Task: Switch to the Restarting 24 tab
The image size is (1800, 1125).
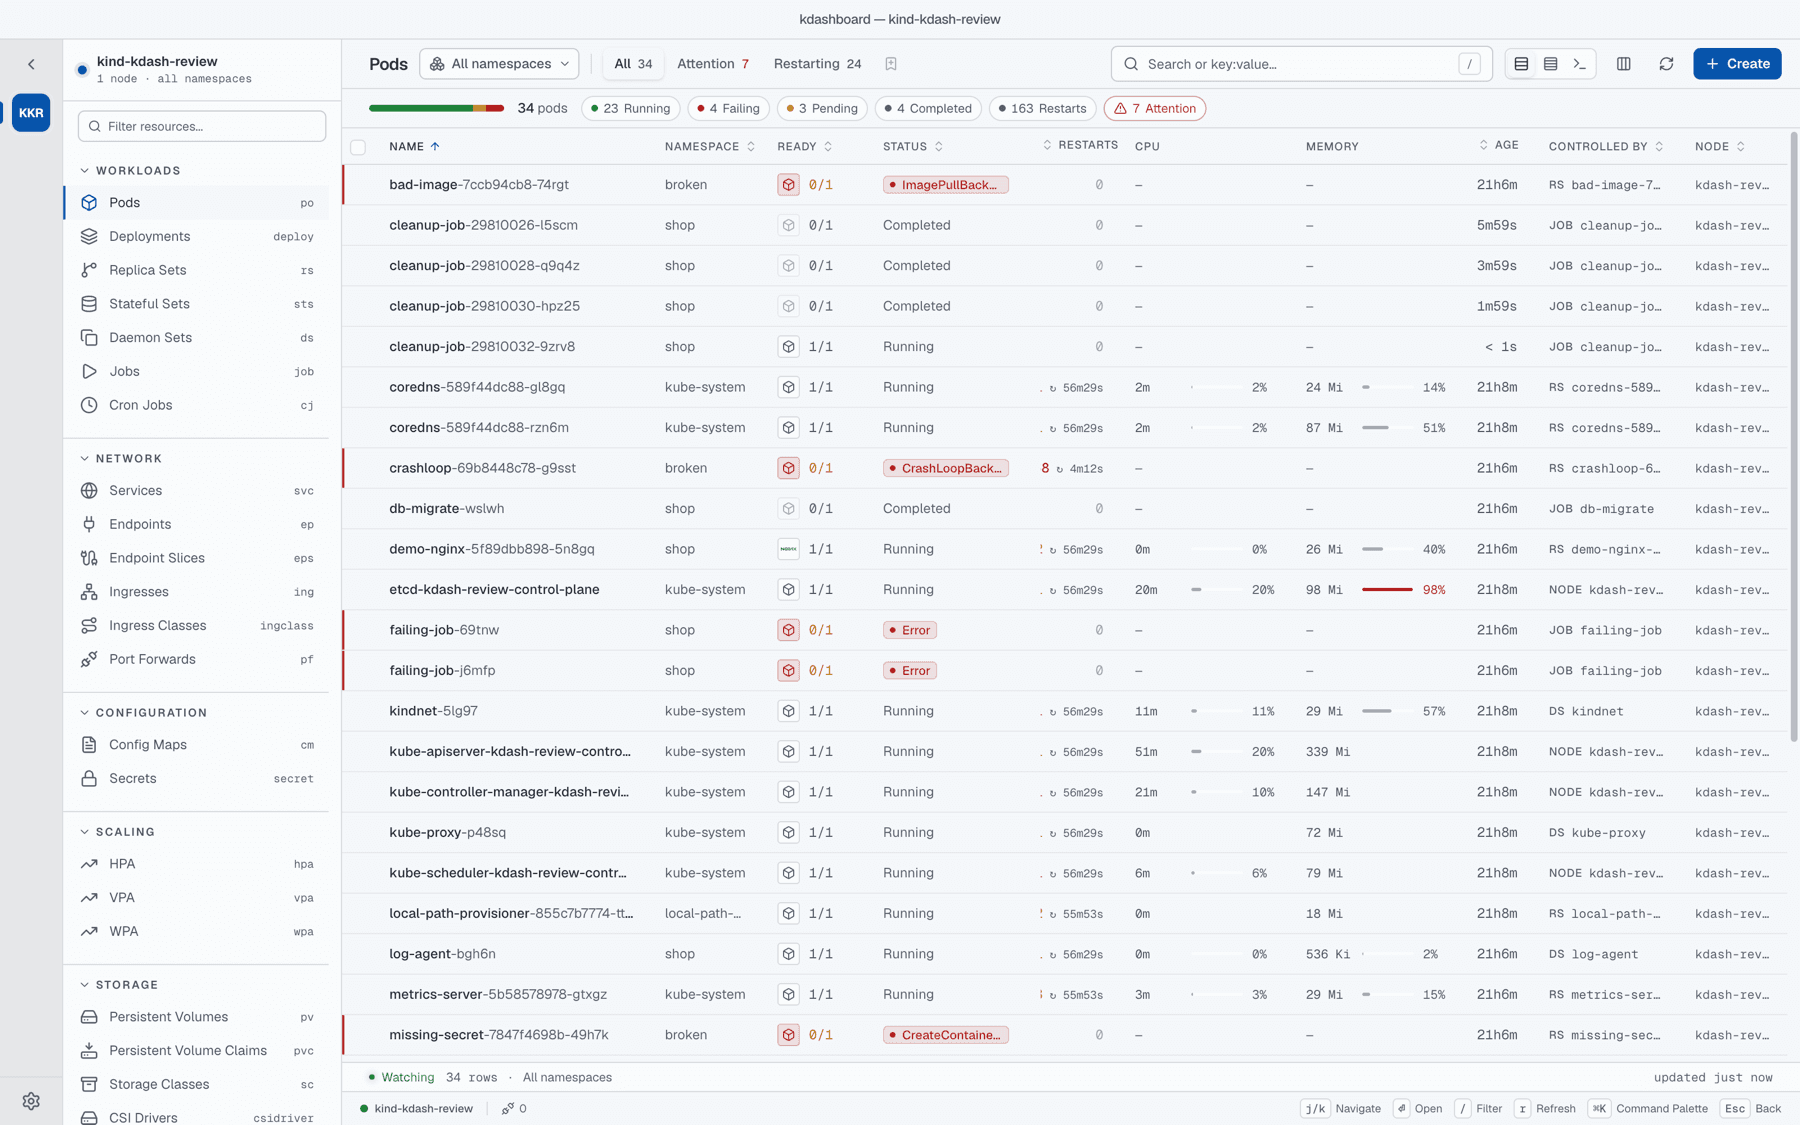Action: click(x=817, y=64)
